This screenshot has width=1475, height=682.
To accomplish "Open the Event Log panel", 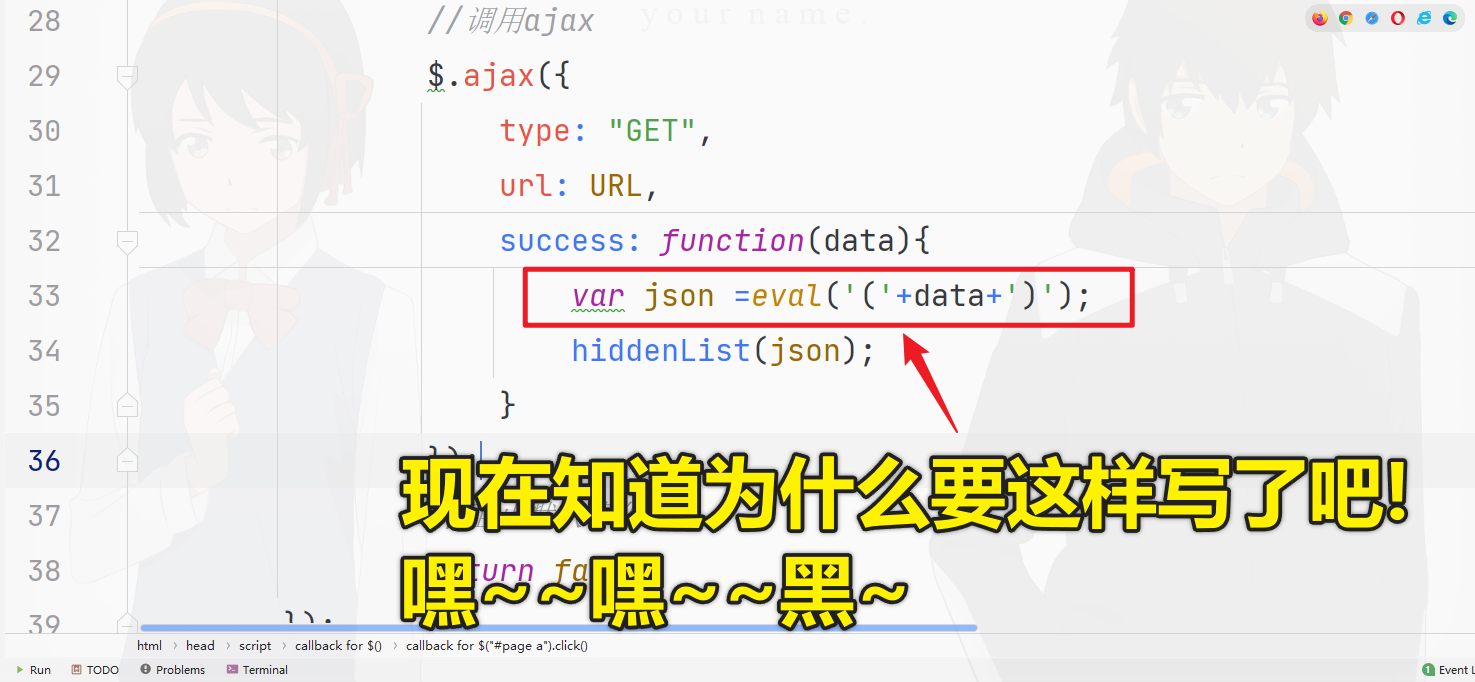I will pyautogui.click(x=1449, y=670).
